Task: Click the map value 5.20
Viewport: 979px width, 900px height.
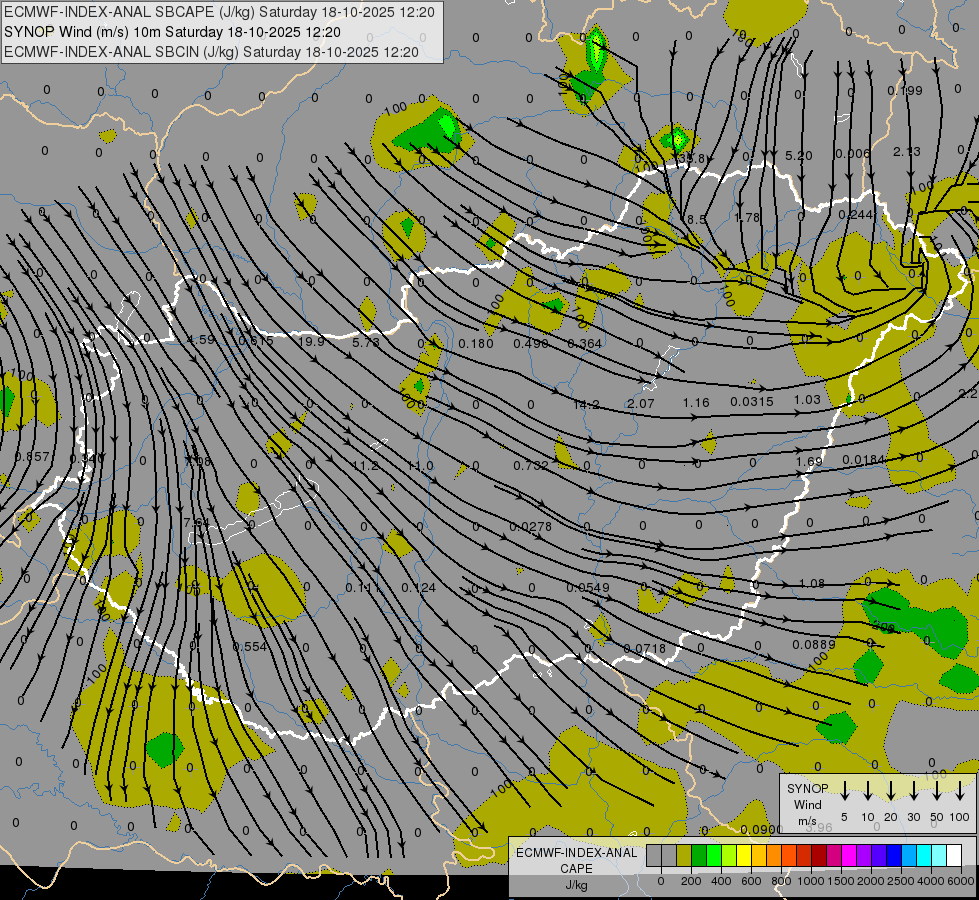Action: pos(799,156)
